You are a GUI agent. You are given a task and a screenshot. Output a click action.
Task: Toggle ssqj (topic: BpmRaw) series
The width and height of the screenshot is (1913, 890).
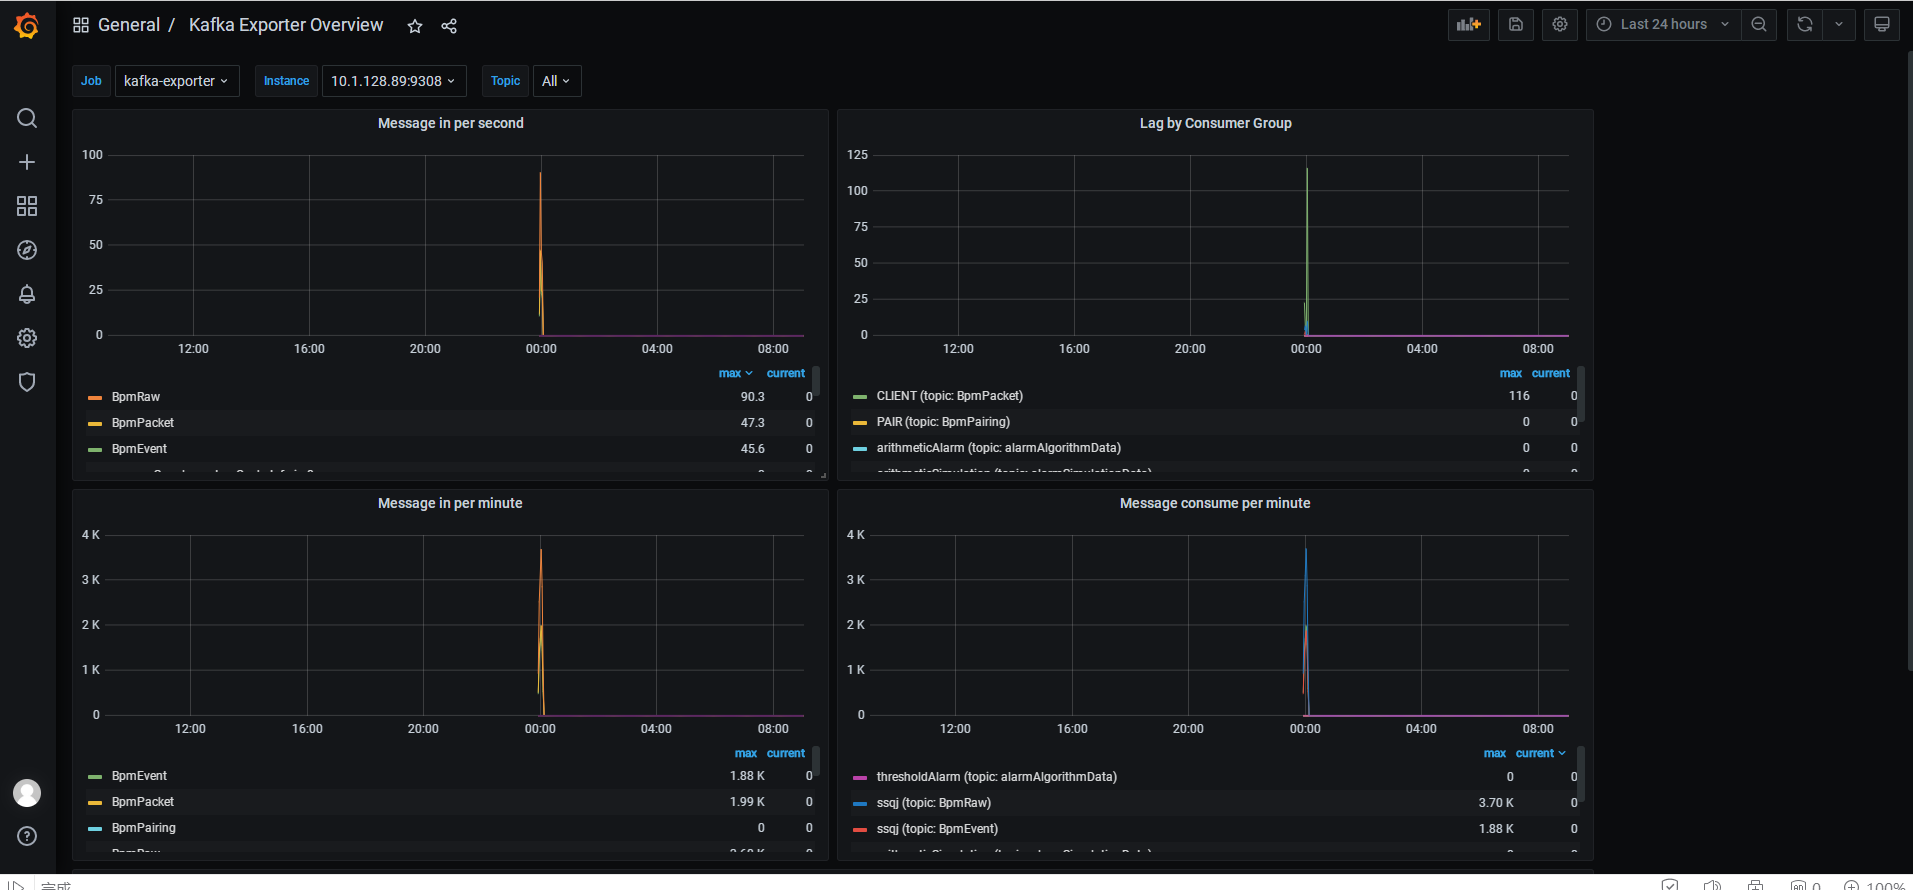[x=934, y=803]
